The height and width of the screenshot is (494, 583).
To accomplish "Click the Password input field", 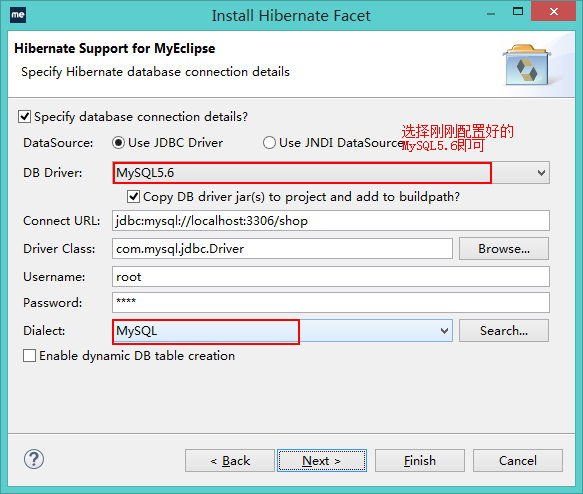I will tap(331, 303).
